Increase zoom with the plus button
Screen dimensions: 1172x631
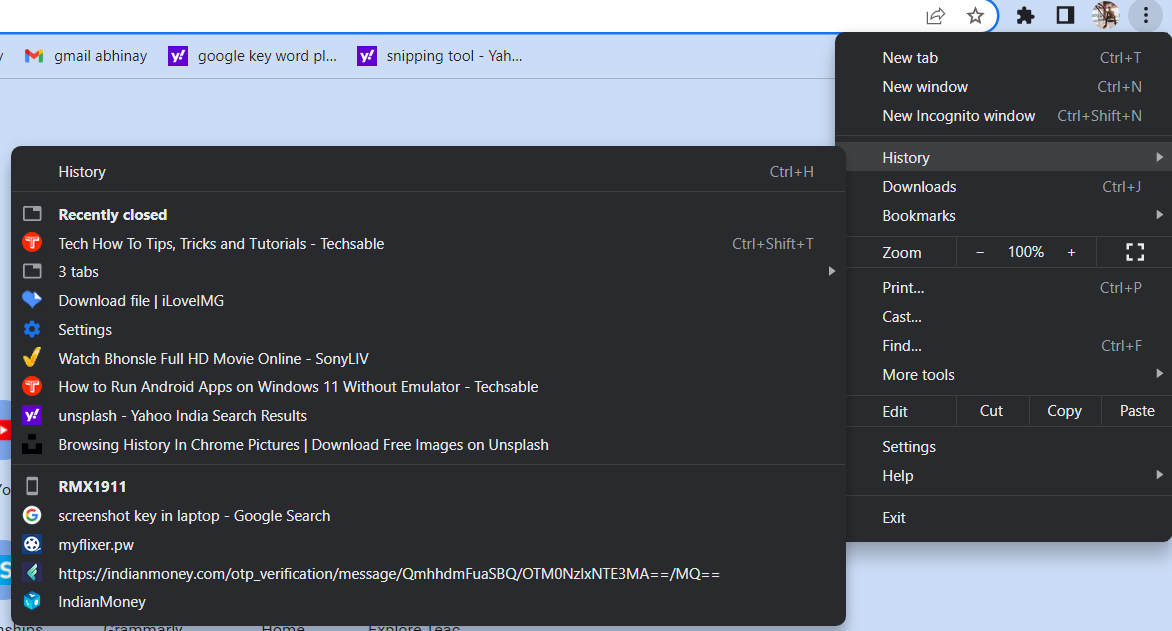coord(1071,252)
